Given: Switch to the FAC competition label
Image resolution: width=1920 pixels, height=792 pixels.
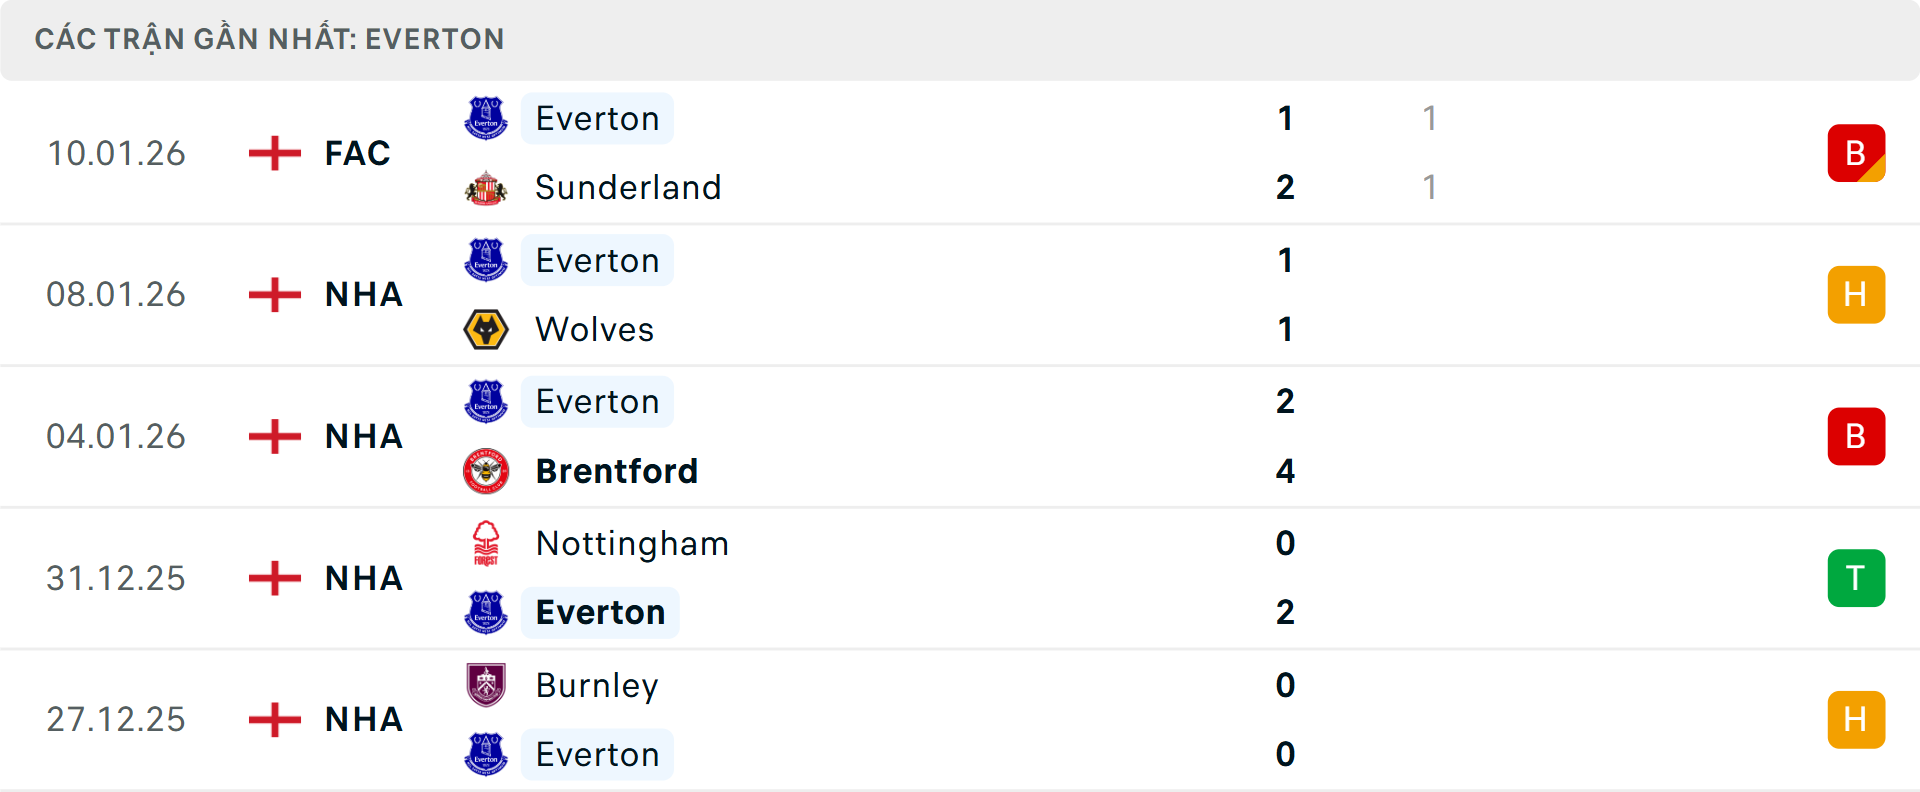Looking at the screenshot, I should 356,153.
